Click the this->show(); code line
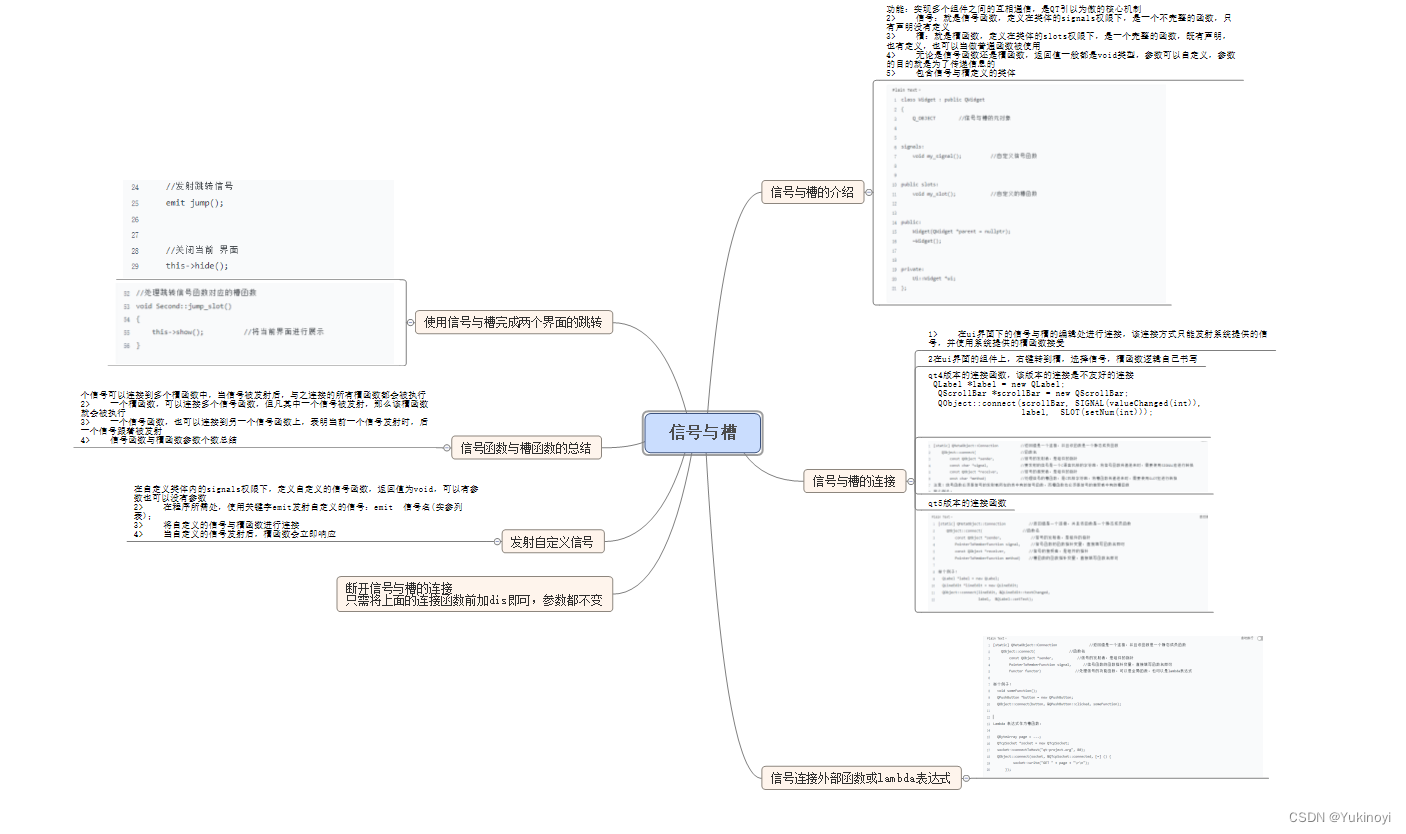Image resolution: width=1406 pixels, height=834 pixels. click(178, 332)
